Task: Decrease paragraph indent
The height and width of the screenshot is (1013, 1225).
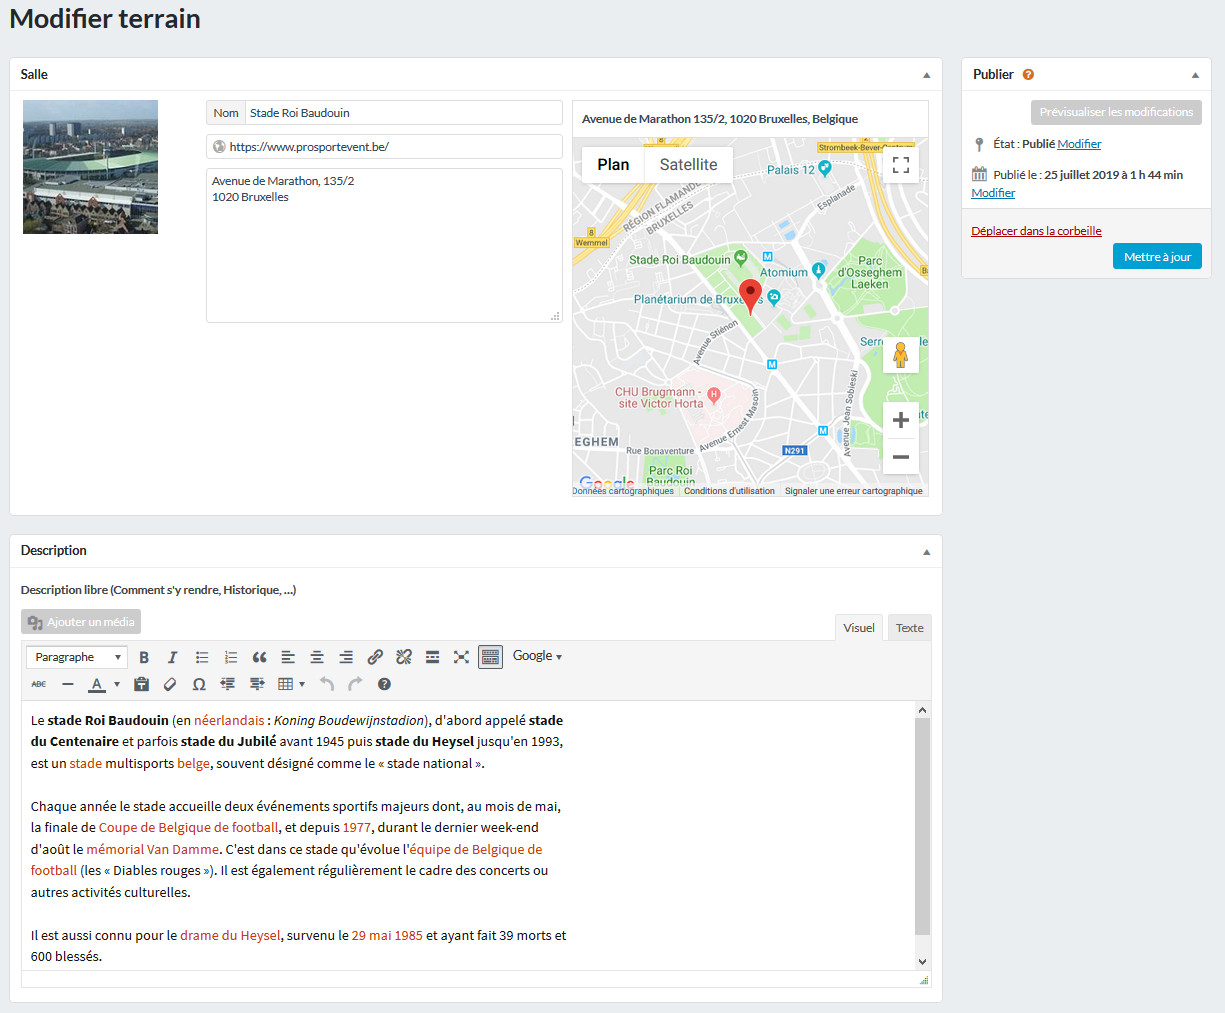Action: tap(228, 684)
